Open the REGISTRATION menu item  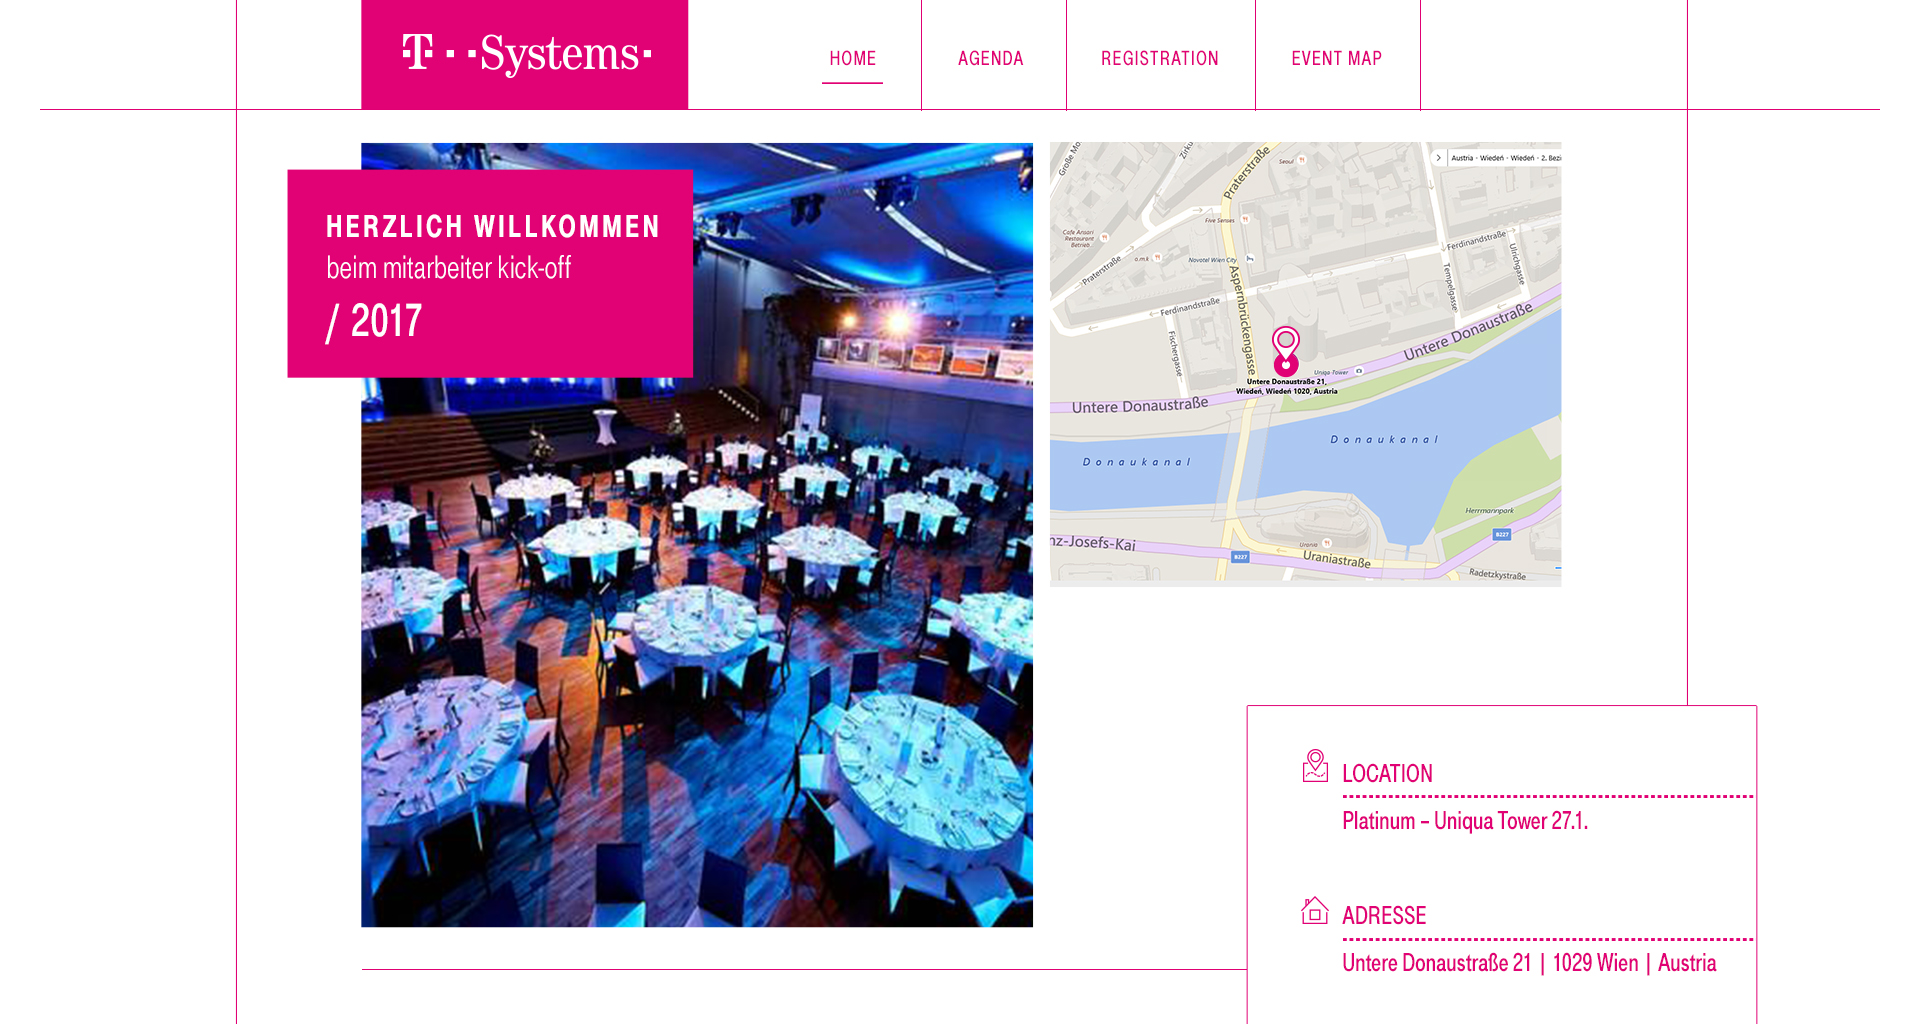[1159, 58]
